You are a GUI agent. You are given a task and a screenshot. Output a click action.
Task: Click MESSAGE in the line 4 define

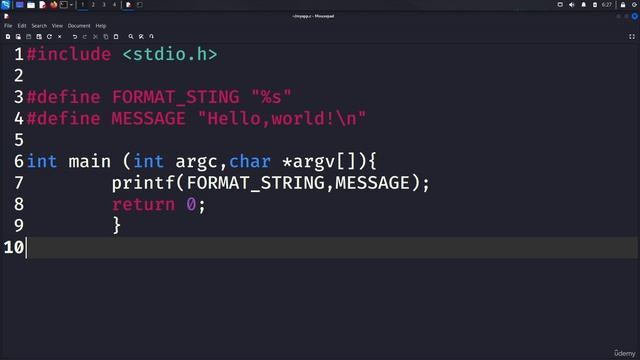coord(149,119)
